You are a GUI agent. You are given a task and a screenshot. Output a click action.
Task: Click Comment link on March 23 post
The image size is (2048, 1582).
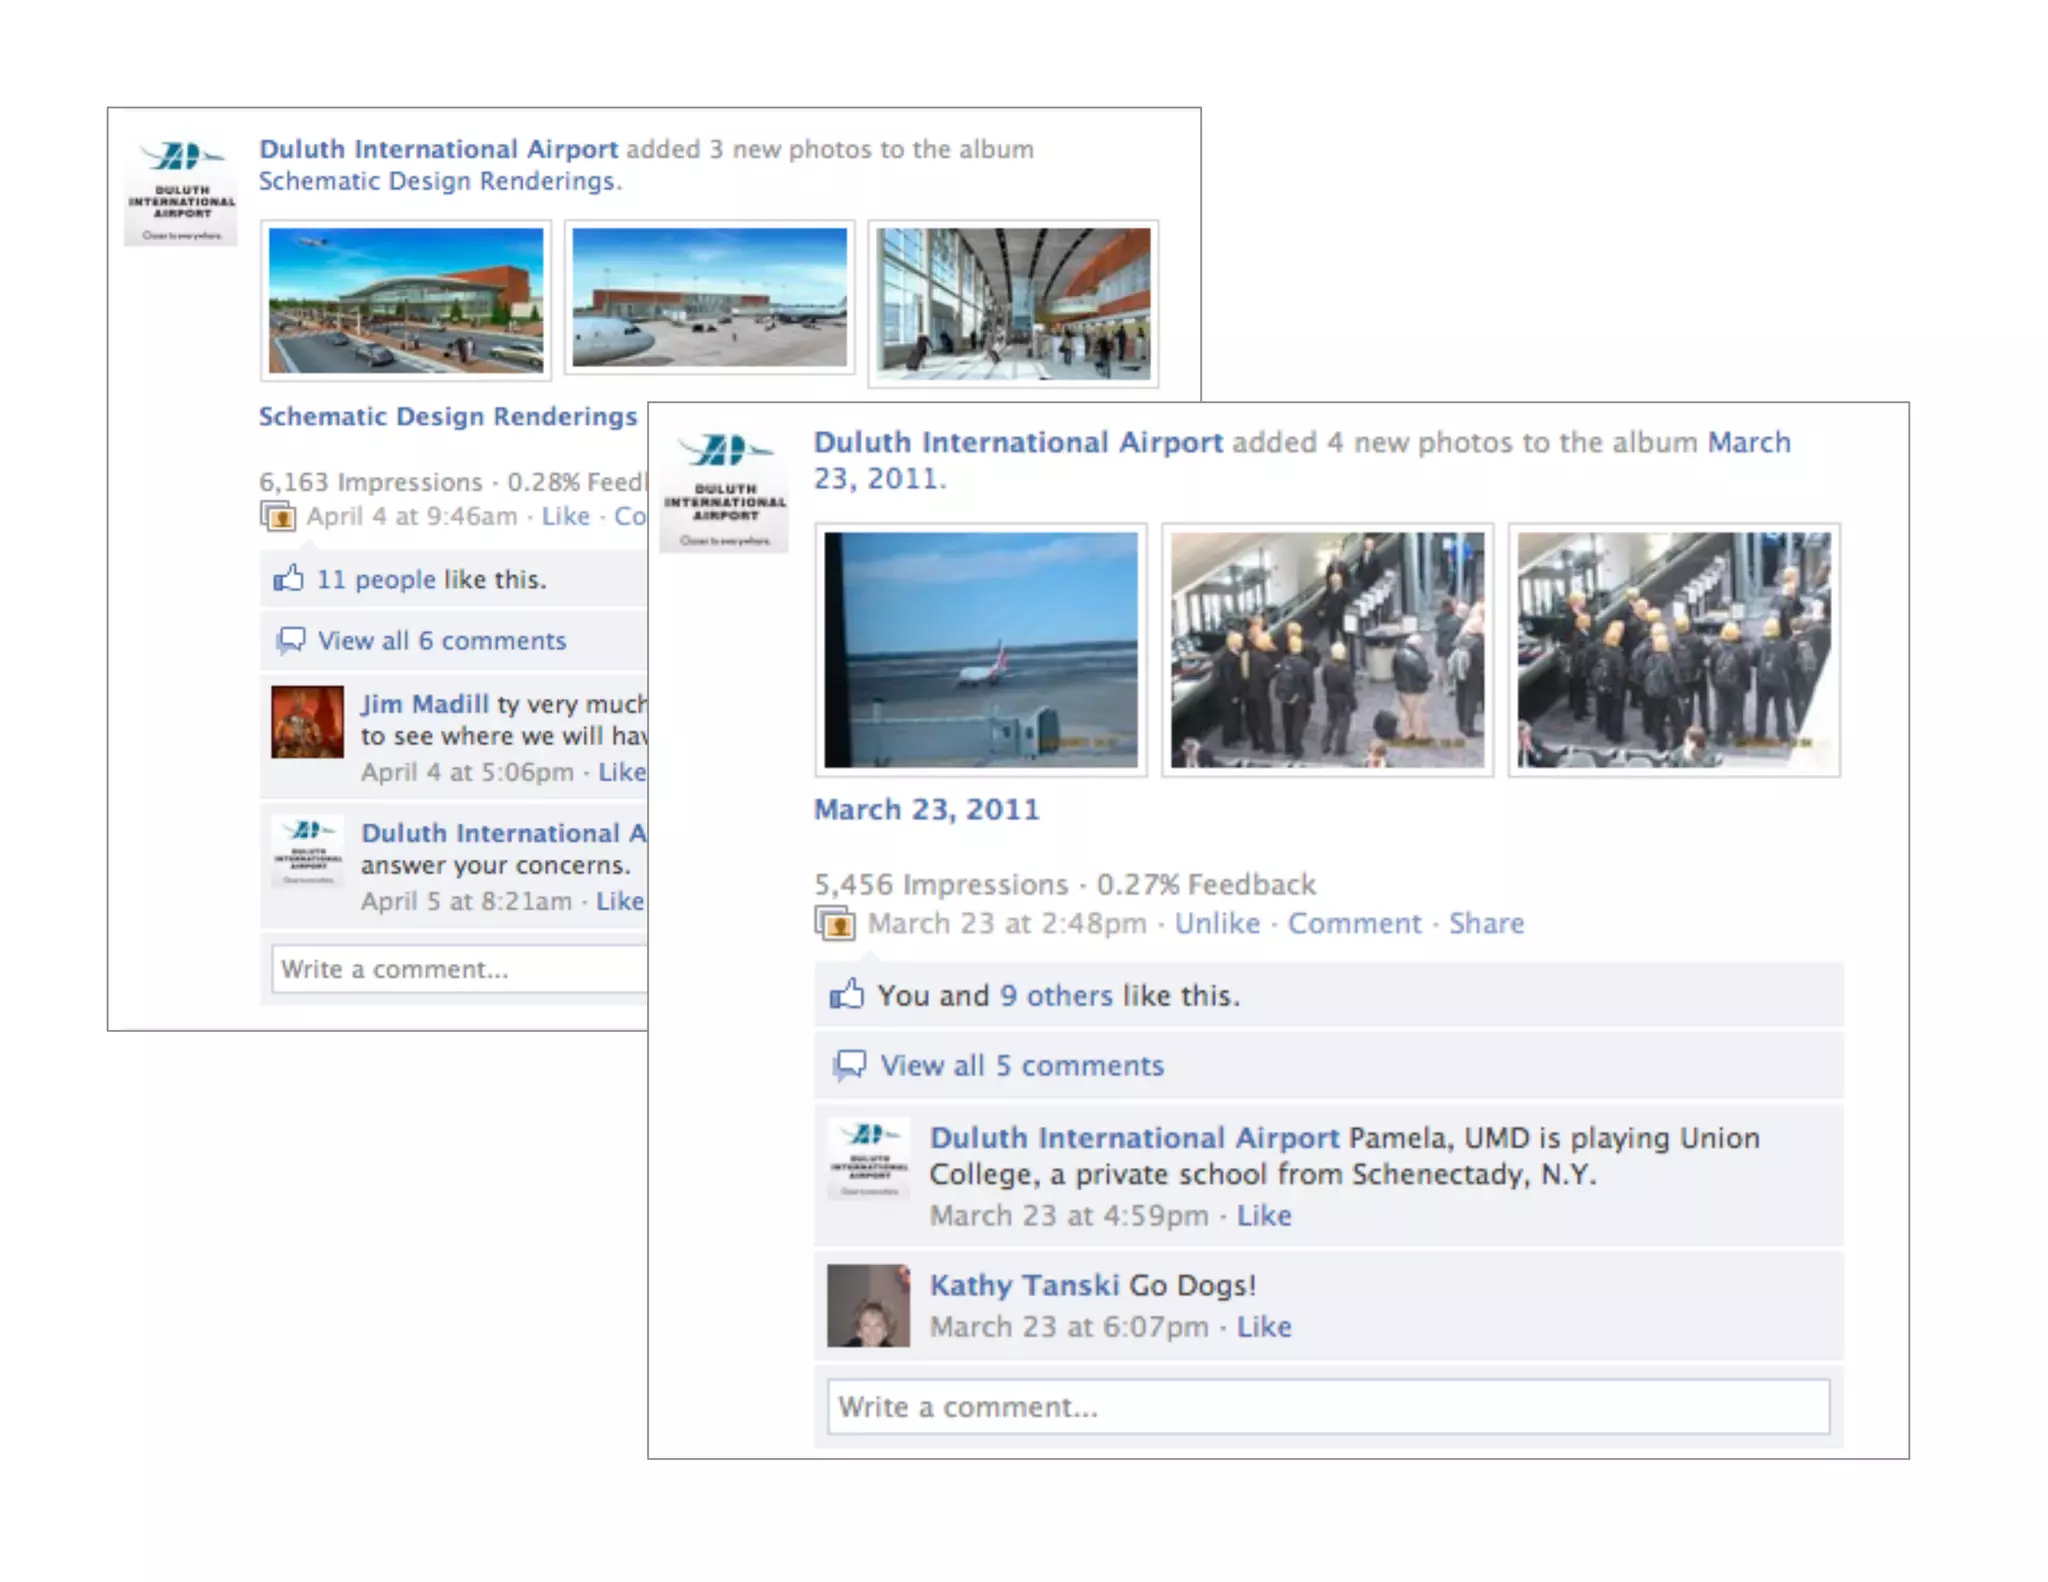point(1354,923)
